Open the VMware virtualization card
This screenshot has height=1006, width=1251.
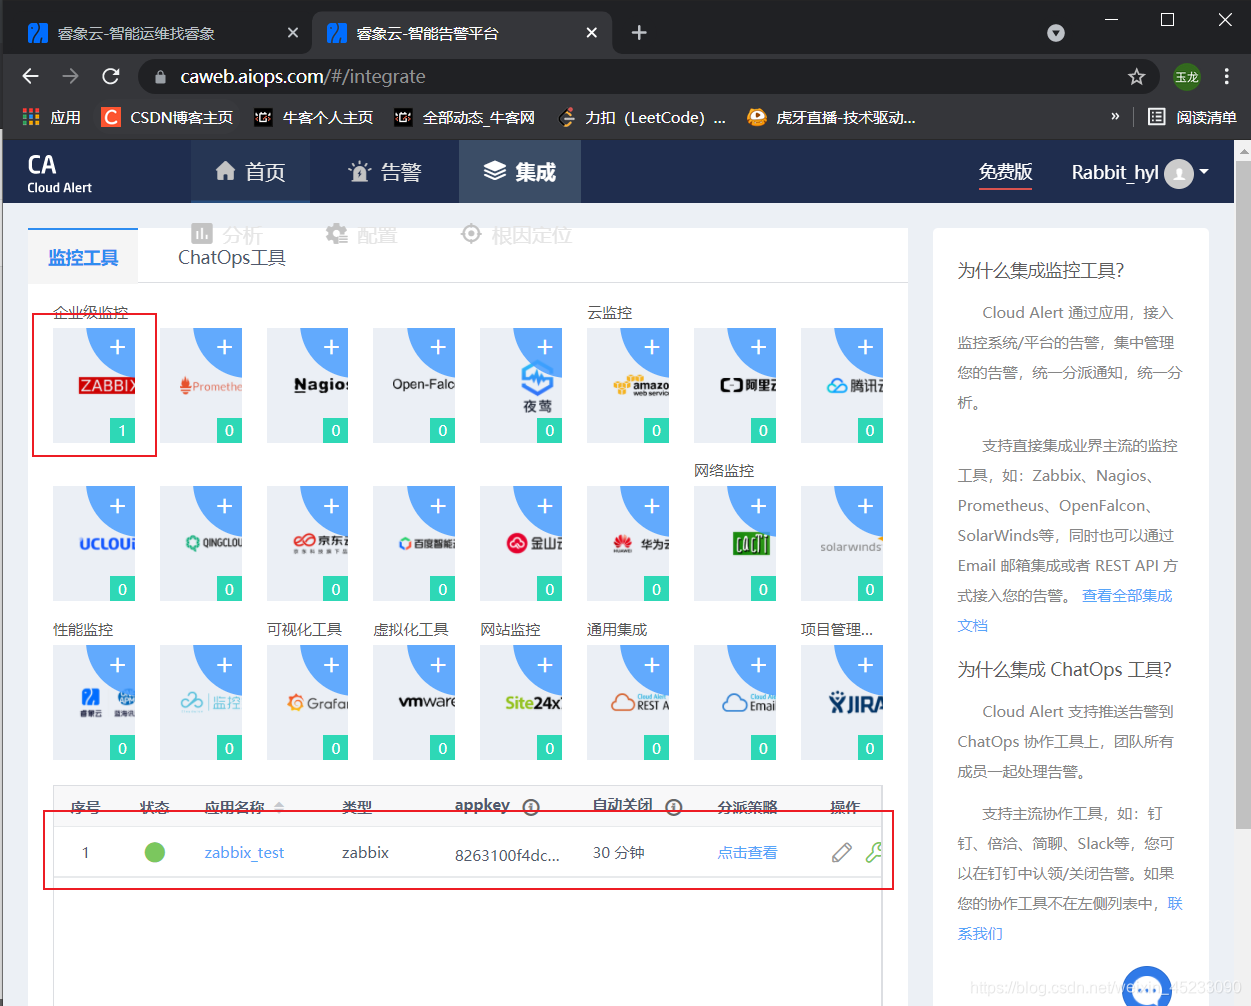[x=414, y=702]
